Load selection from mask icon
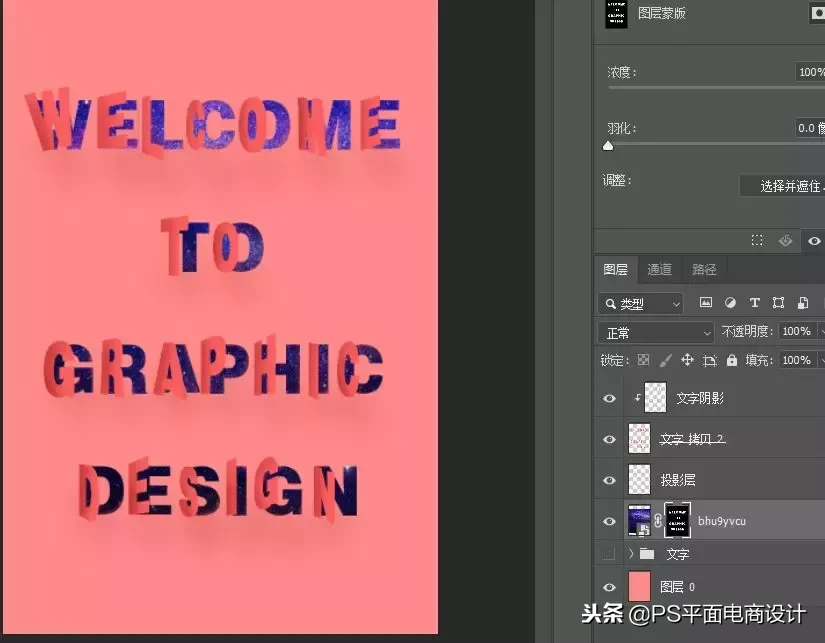The image size is (825, 643). pos(757,240)
